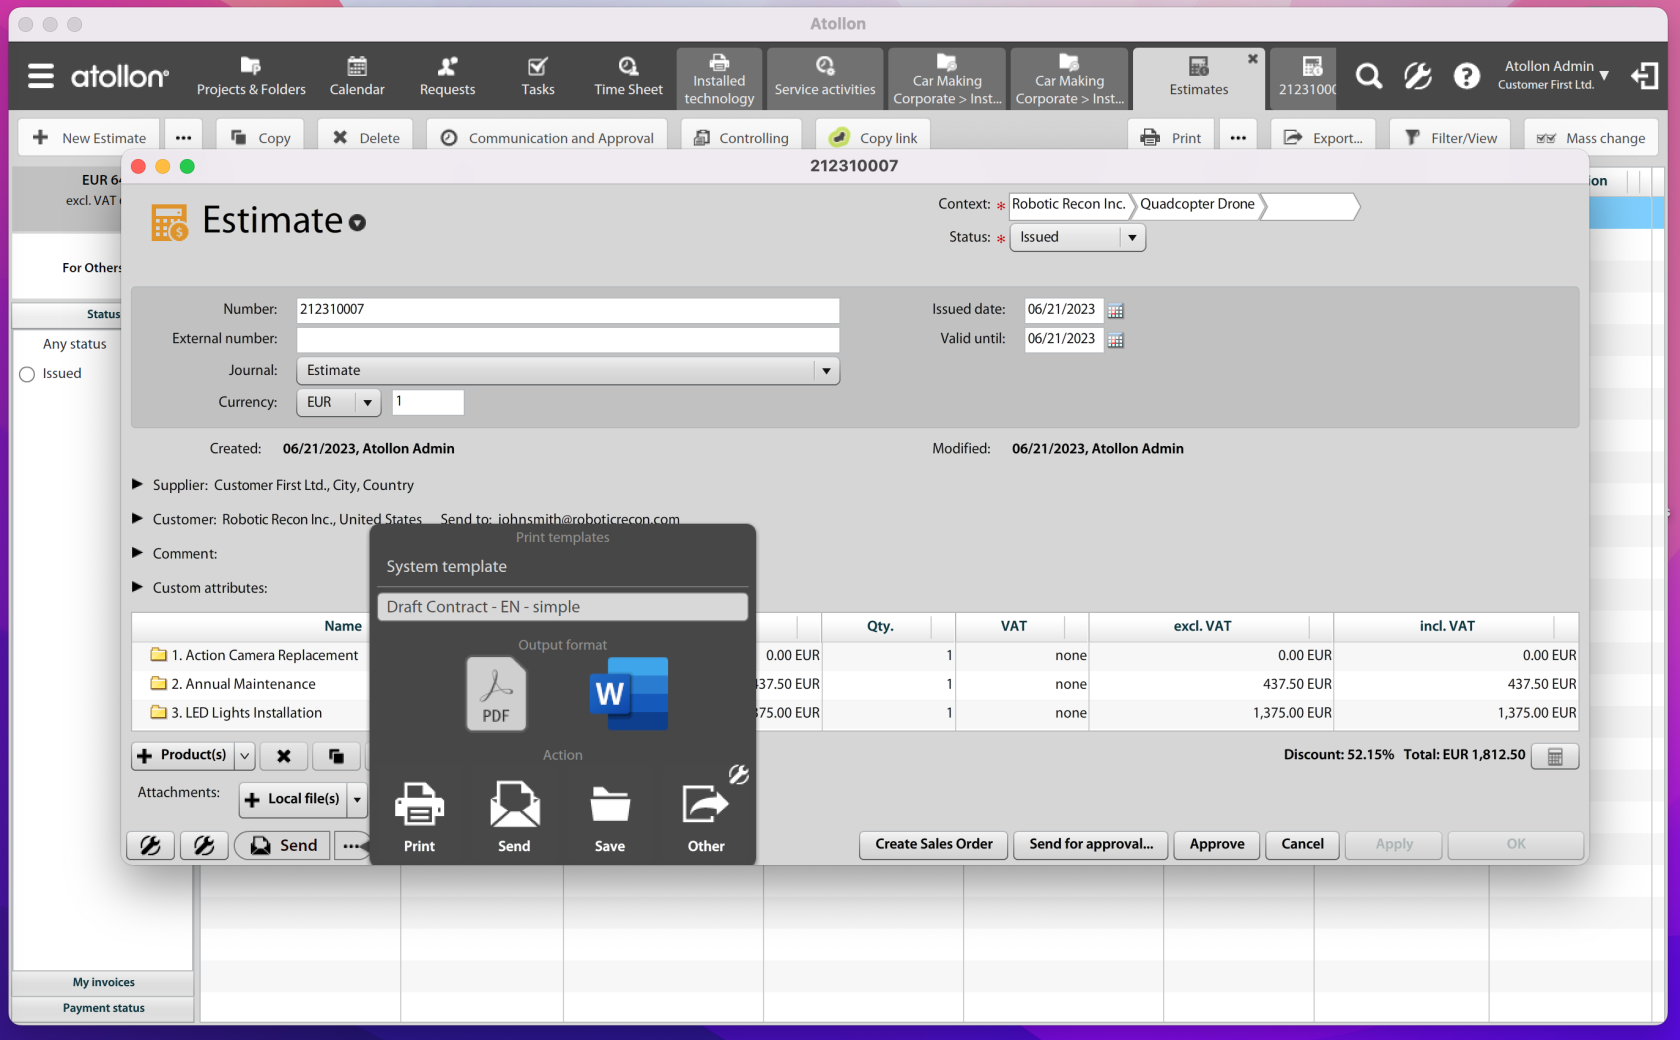Switch to Projects & Folders tab
This screenshot has width=1680, height=1040.
click(251, 77)
